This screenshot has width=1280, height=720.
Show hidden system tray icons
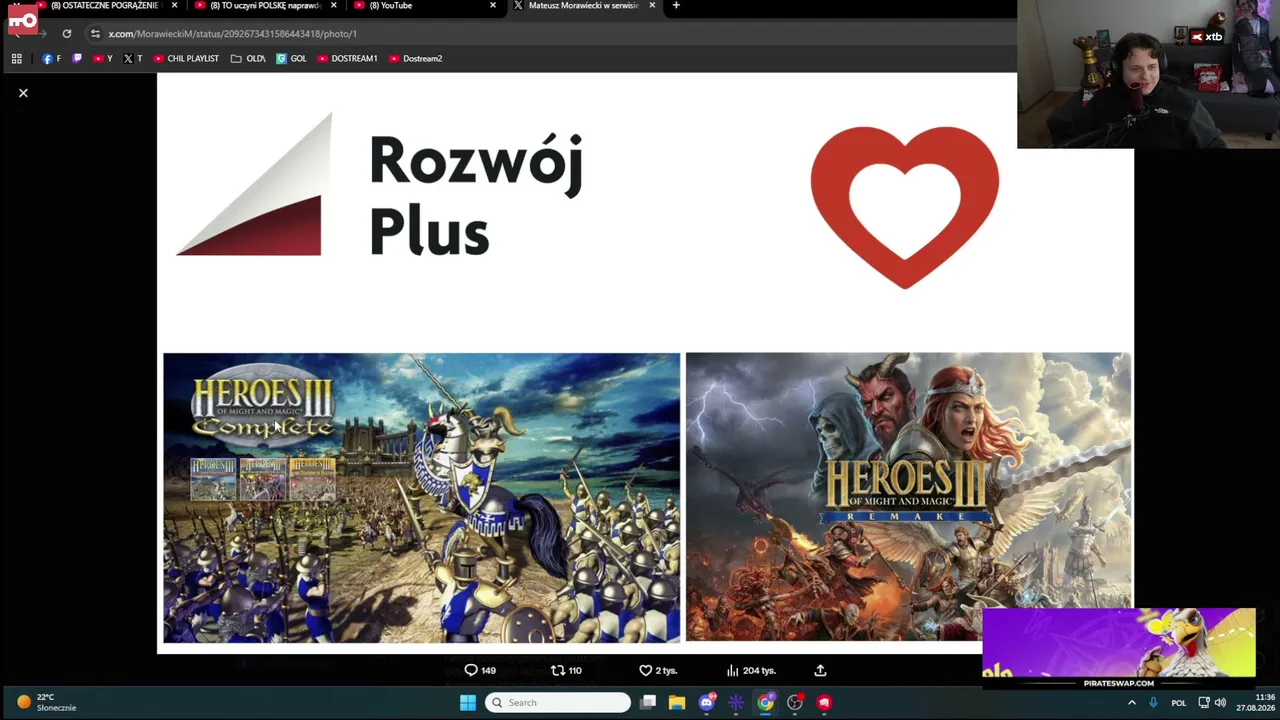pos(1132,703)
